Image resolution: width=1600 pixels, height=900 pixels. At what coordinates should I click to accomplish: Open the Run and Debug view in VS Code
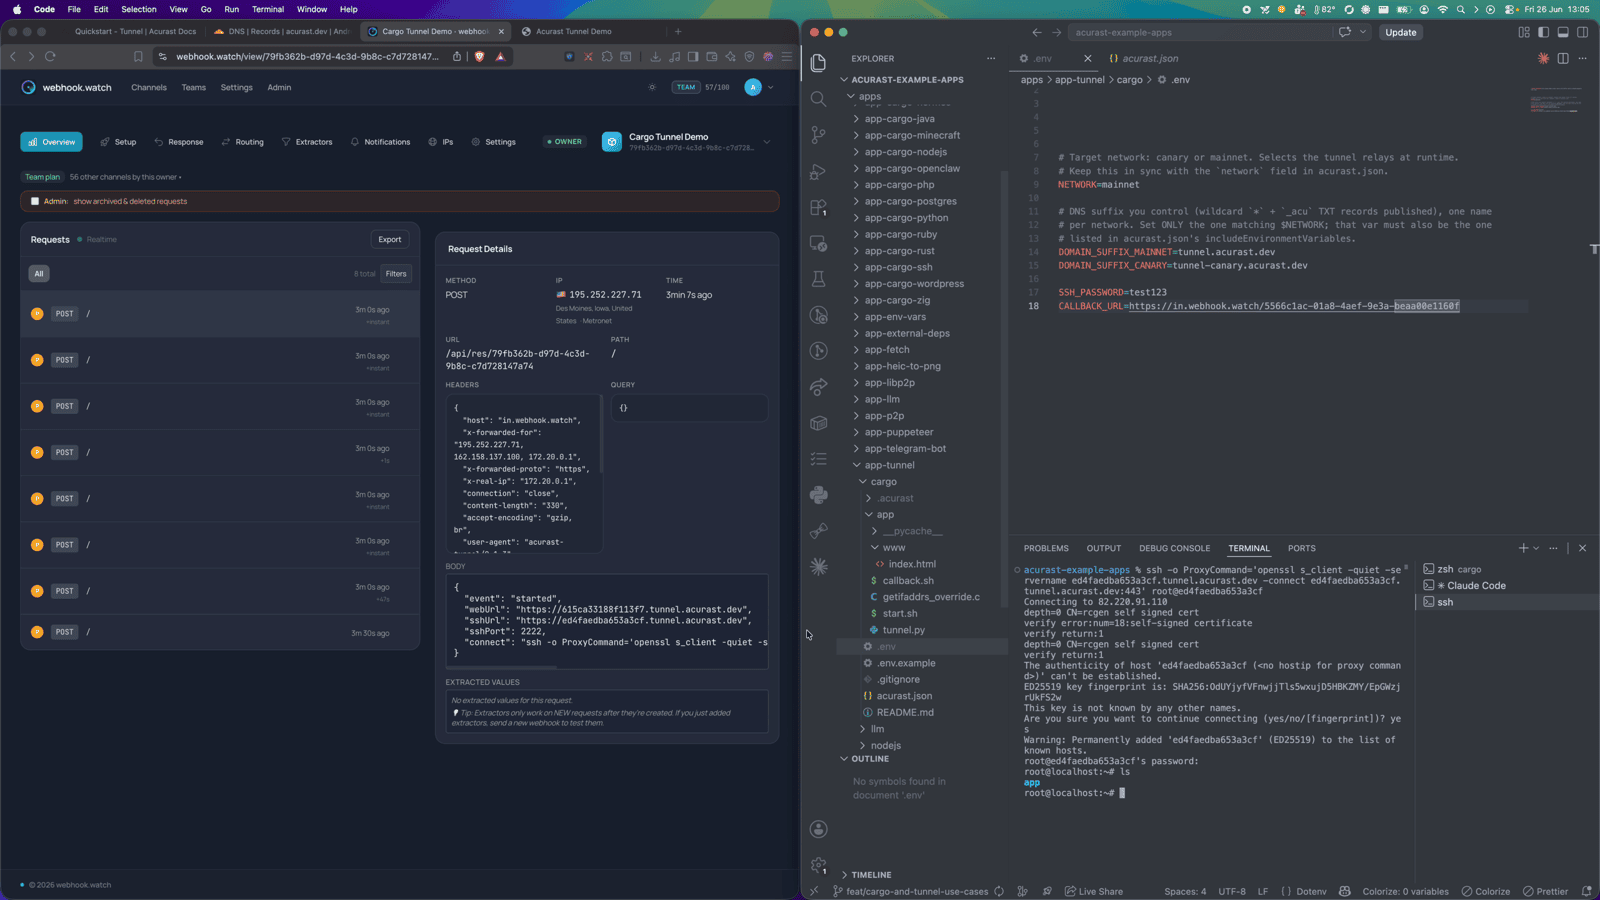click(x=818, y=171)
